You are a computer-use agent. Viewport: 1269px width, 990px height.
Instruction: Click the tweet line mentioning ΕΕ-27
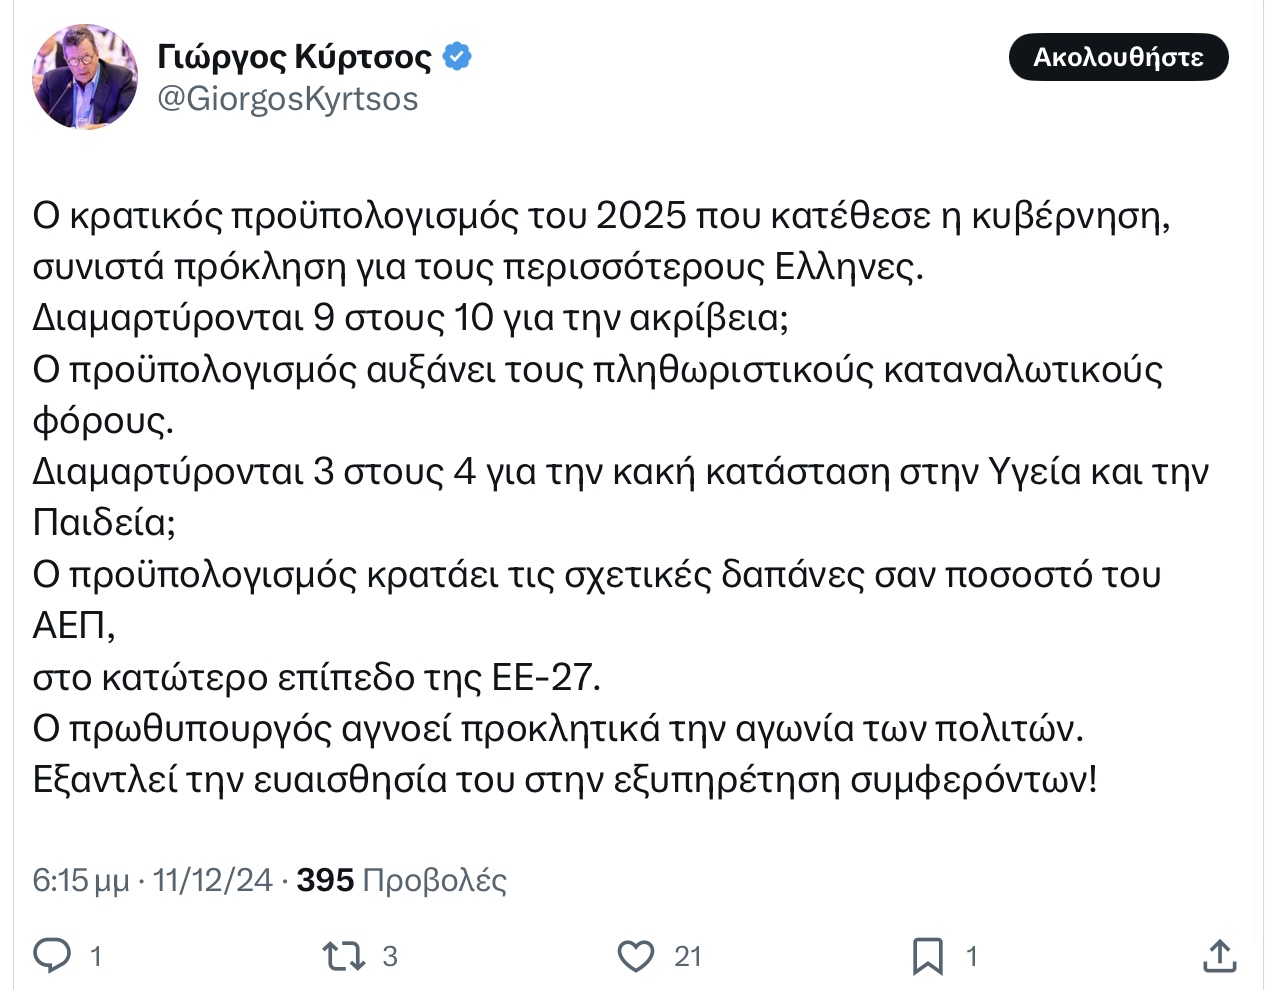tap(316, 677)
